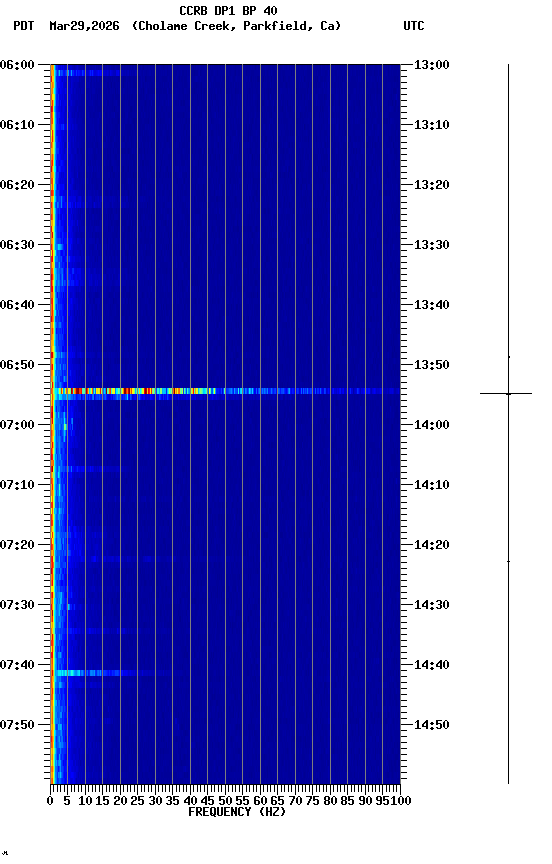This screenshot has width=552, height=864.
Task: Click the 07:50 PDT time label
Action: point(17,726)
